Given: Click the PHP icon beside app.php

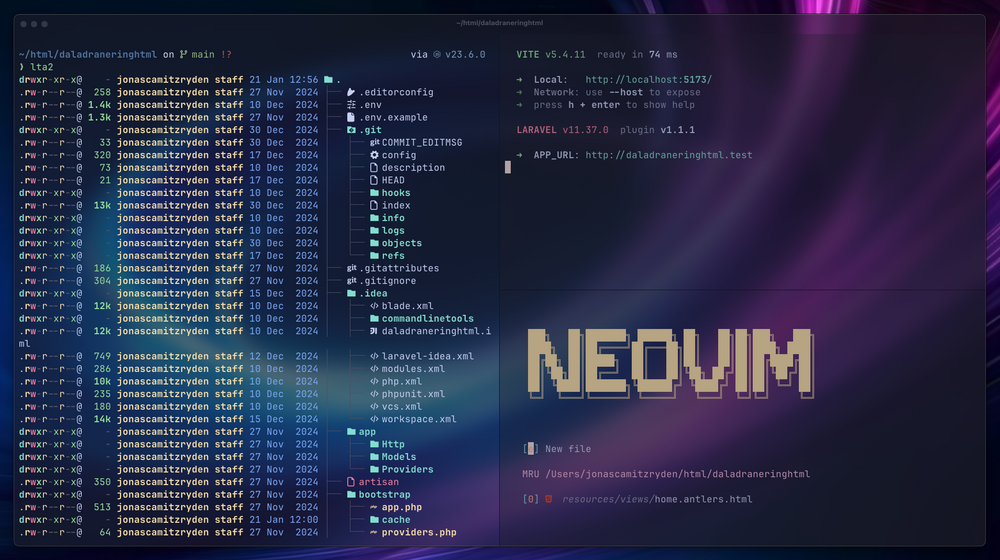Looking at the screenshot, I should [x=374, y=508].
